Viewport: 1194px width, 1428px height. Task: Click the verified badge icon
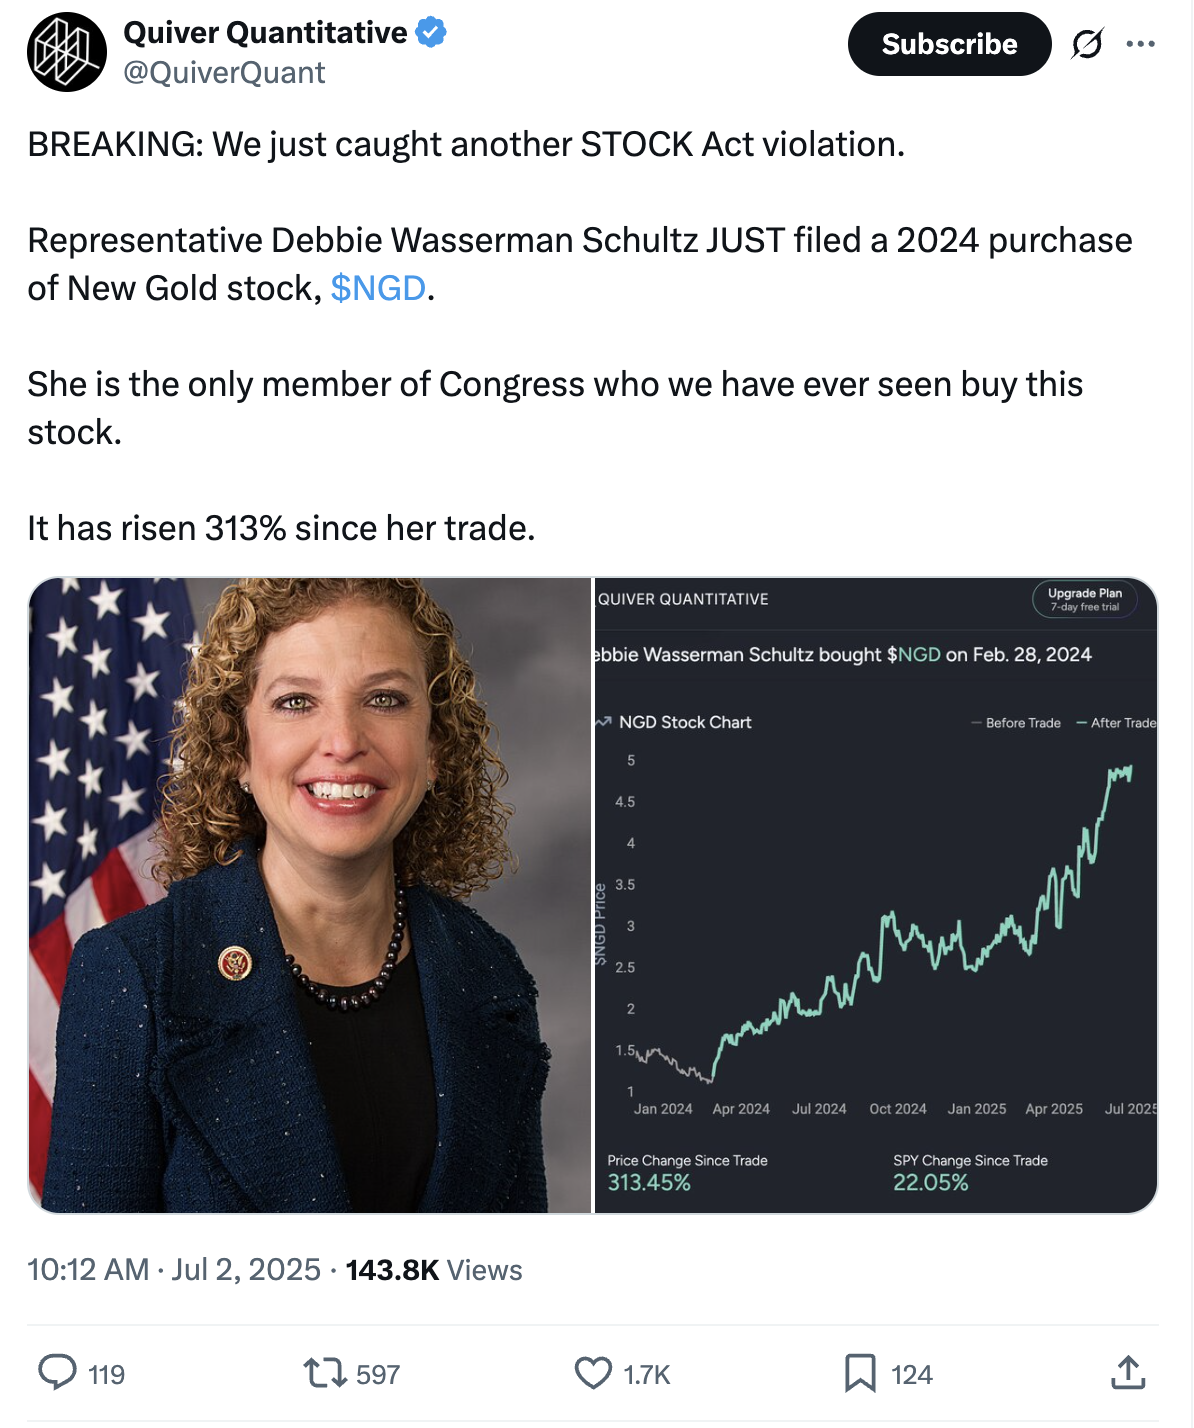click(431, 32)
